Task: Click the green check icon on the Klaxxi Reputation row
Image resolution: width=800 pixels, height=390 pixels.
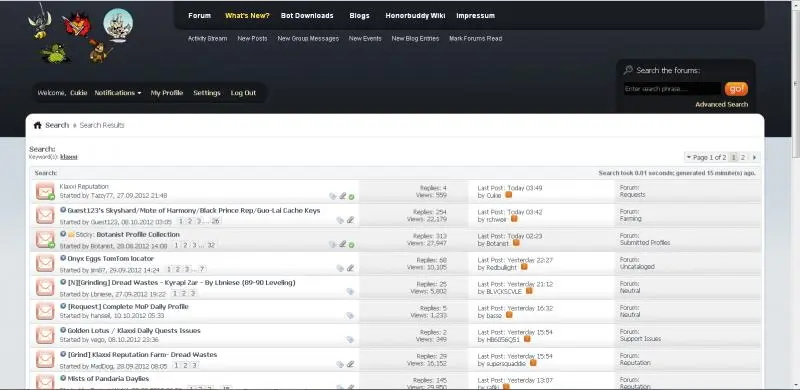Action: (x=352, y=197)
